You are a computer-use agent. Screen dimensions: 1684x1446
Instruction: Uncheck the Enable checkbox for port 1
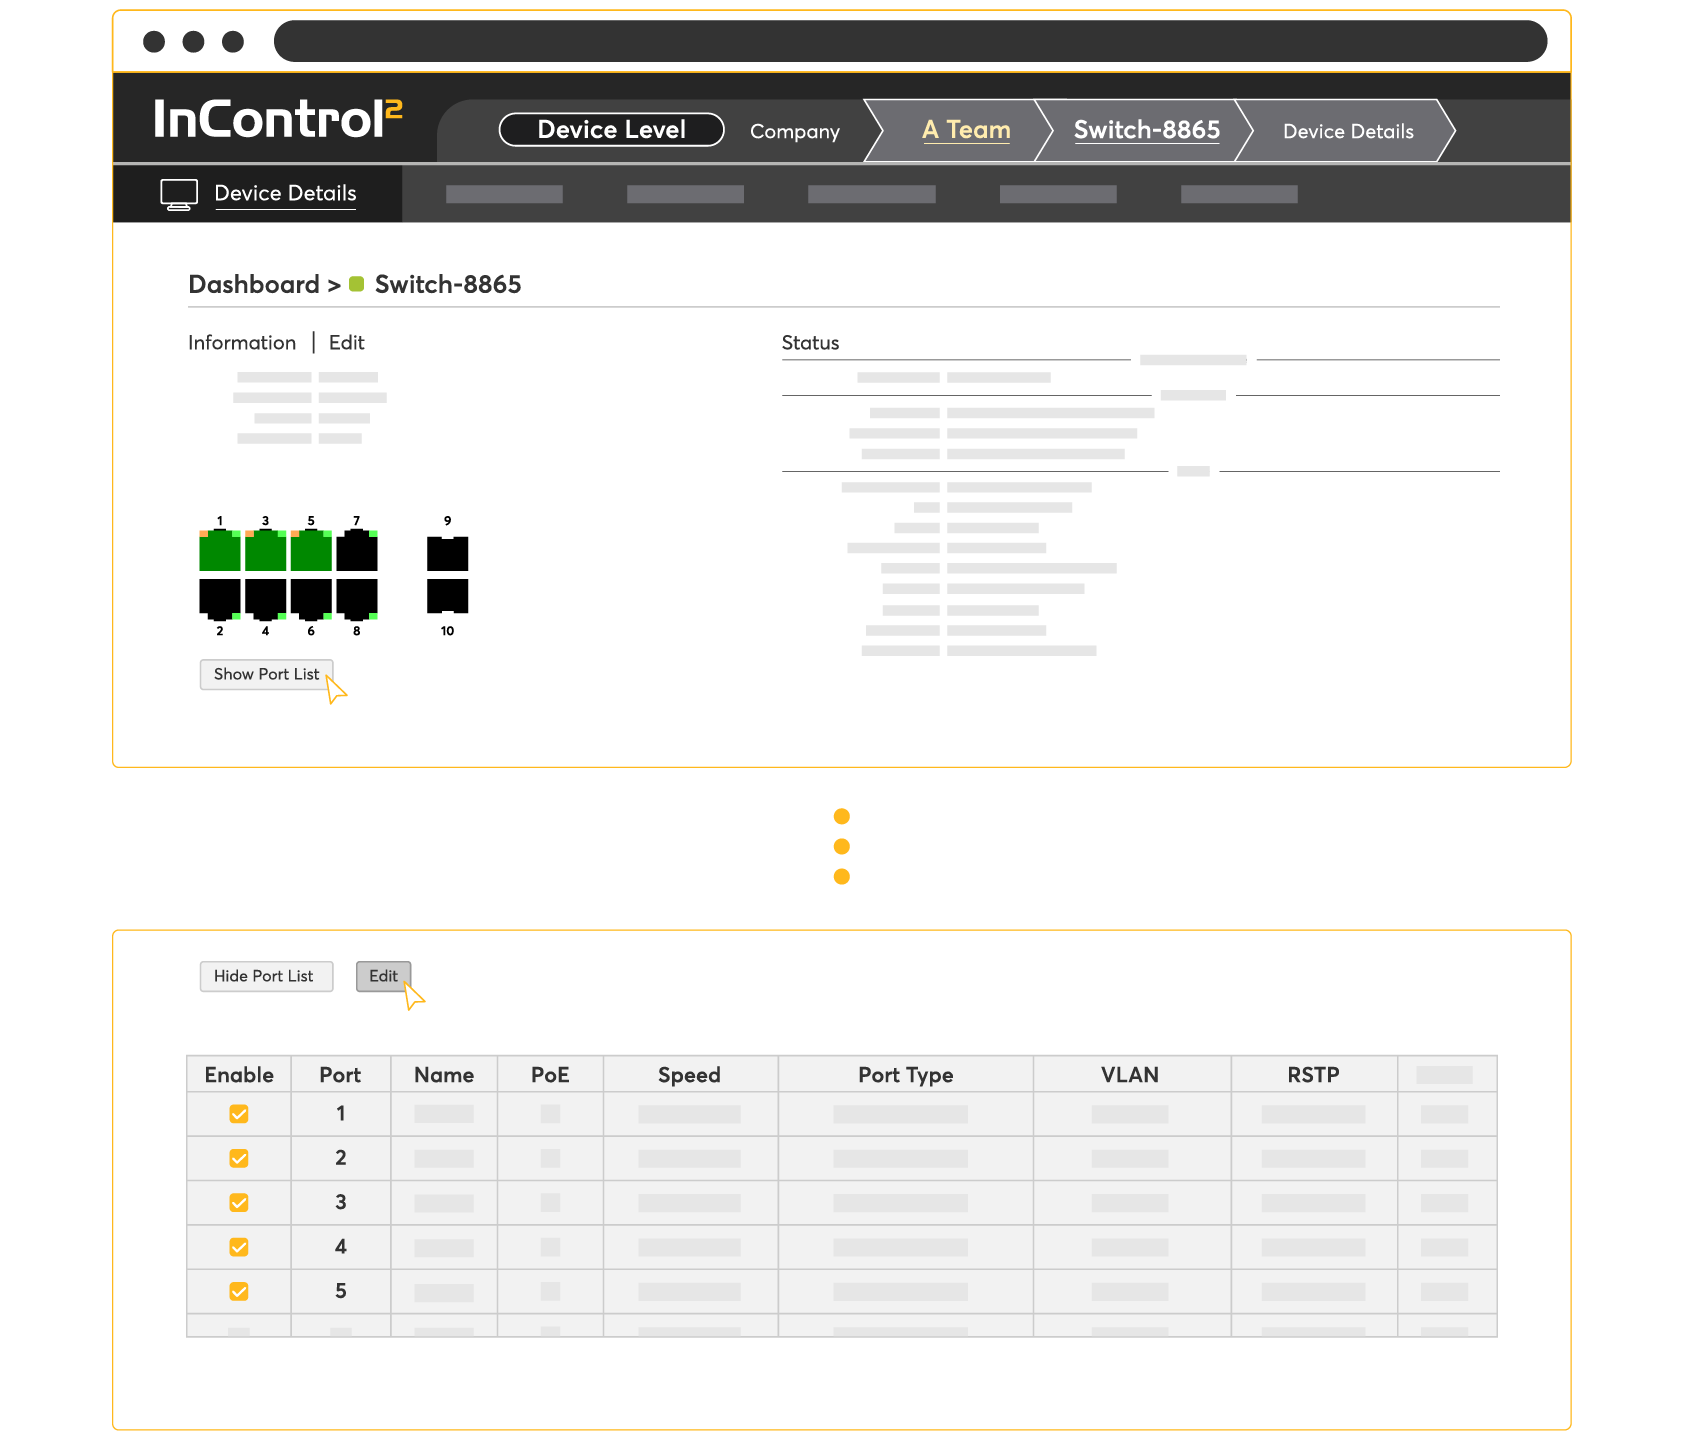tap(239, 1114)
